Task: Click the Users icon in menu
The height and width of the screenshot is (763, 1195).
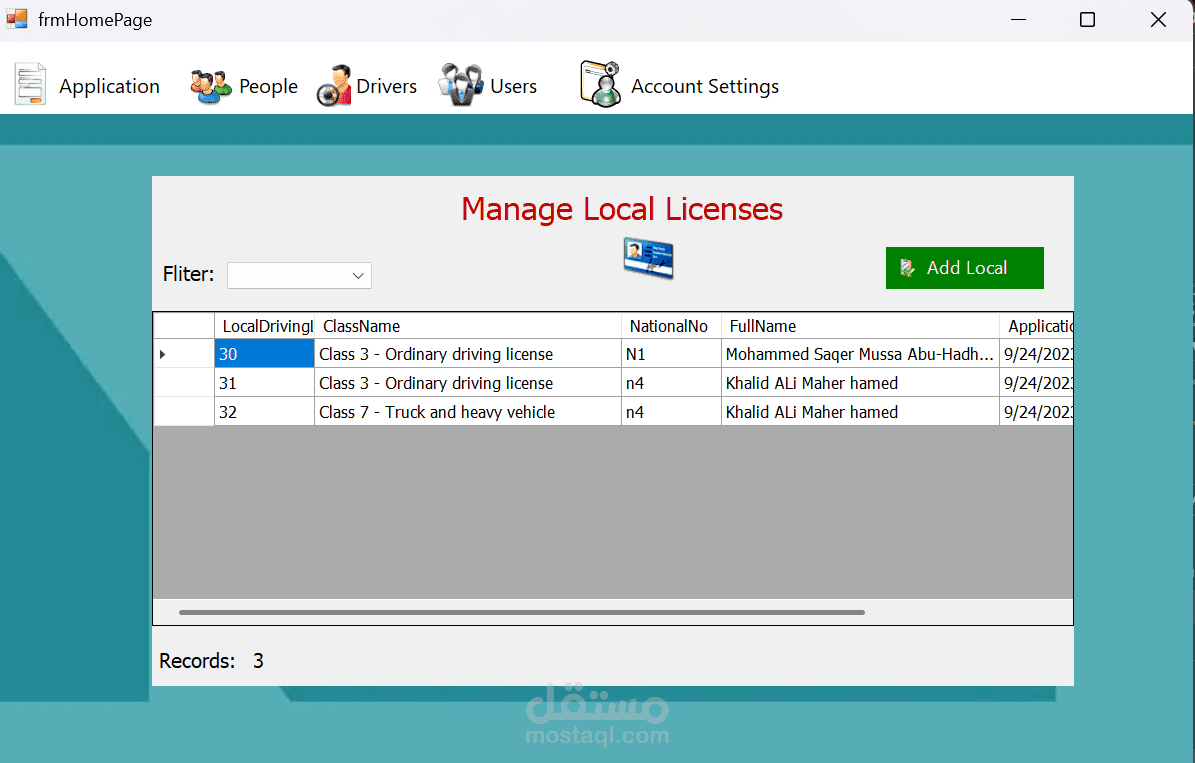Action: click(461, 86)
